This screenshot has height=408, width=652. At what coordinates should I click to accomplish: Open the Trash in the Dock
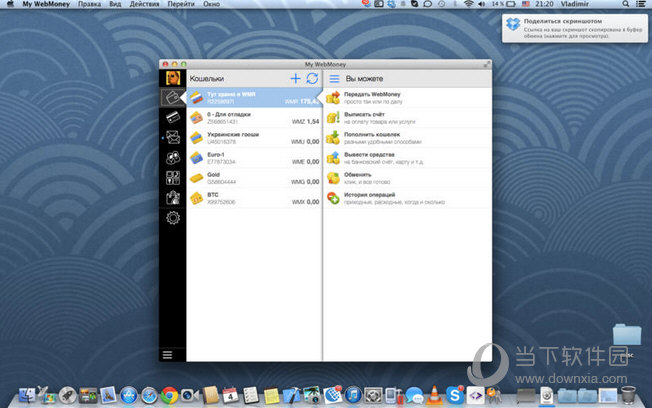point(628,395)
